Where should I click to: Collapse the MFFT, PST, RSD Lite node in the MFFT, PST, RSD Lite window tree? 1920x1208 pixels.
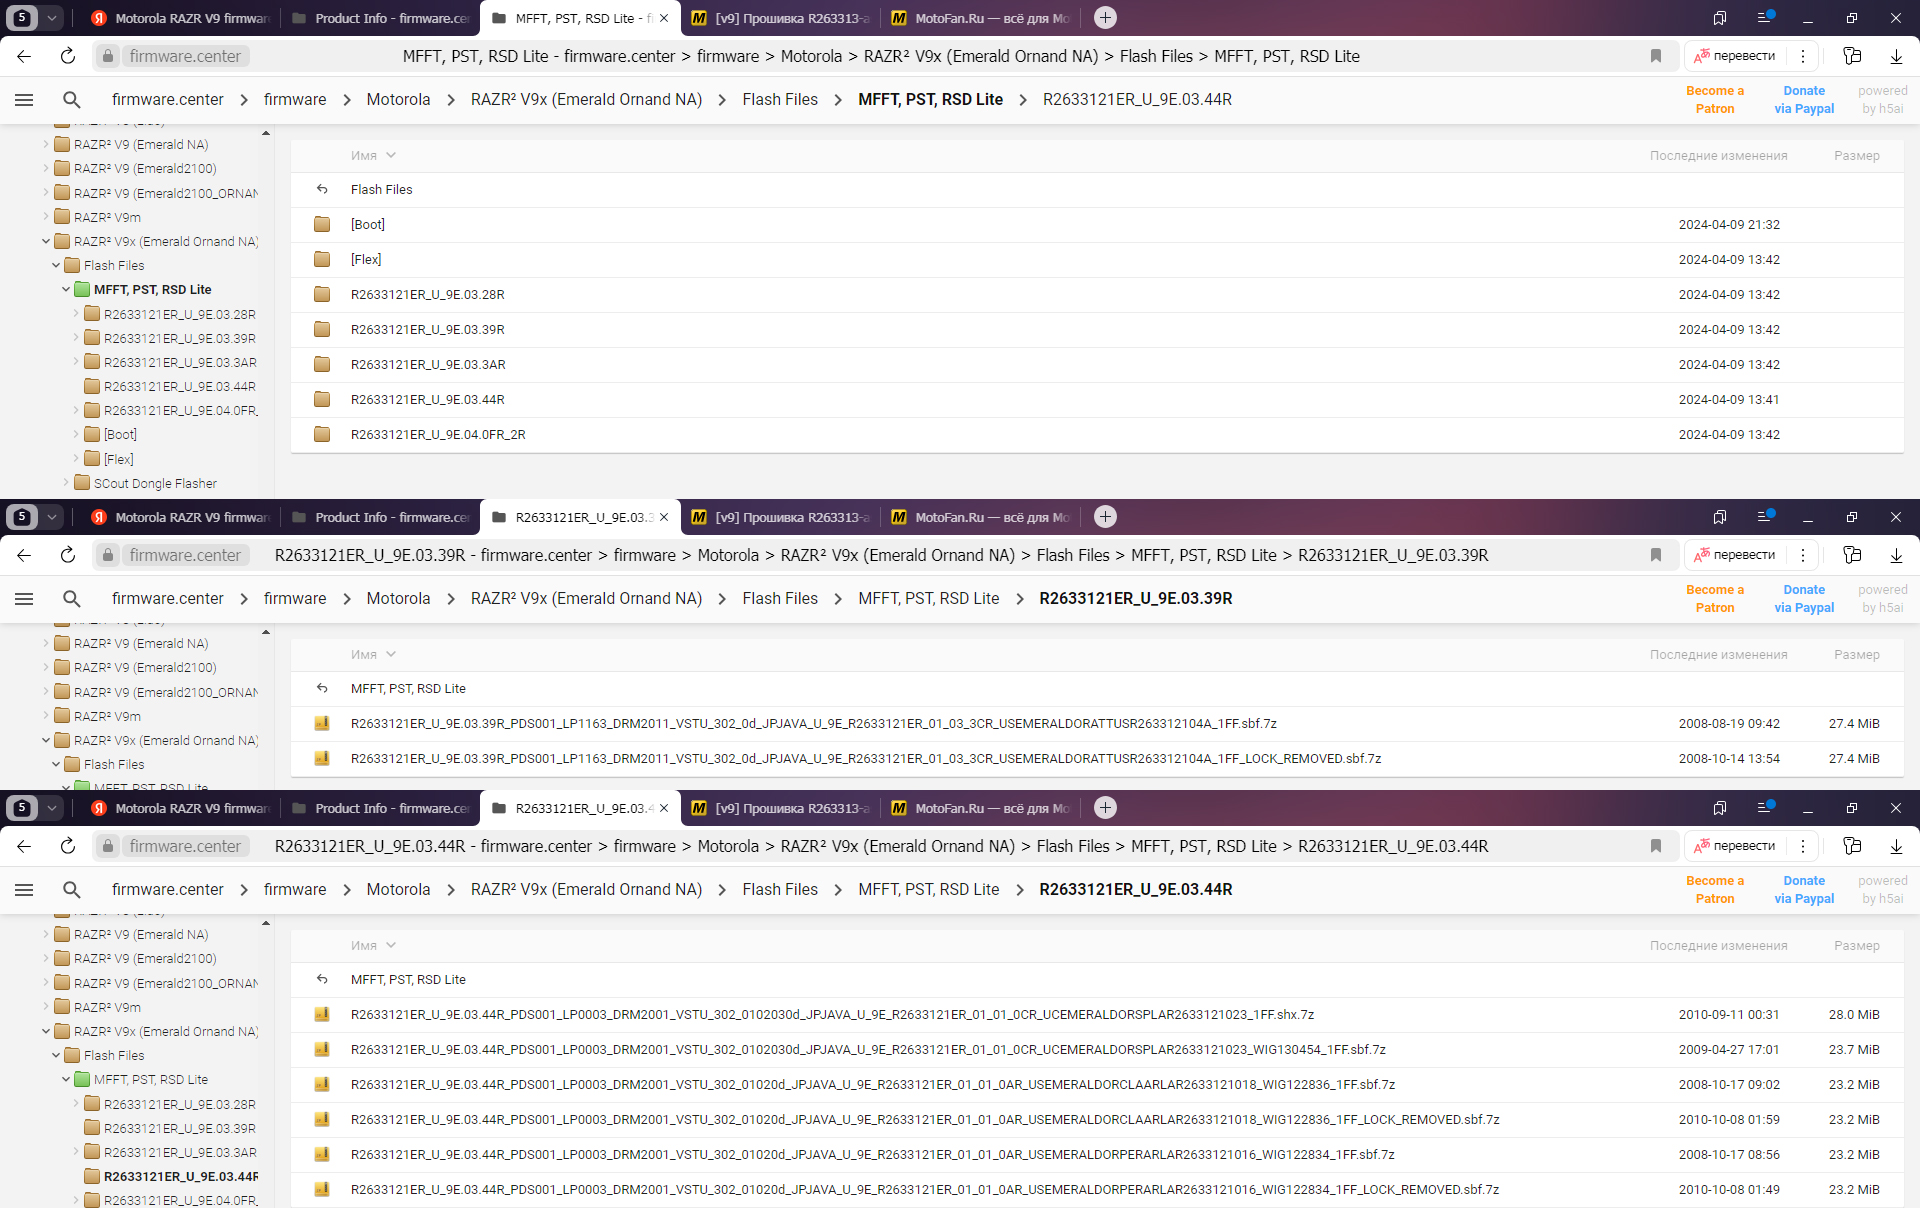click(66, 289)
